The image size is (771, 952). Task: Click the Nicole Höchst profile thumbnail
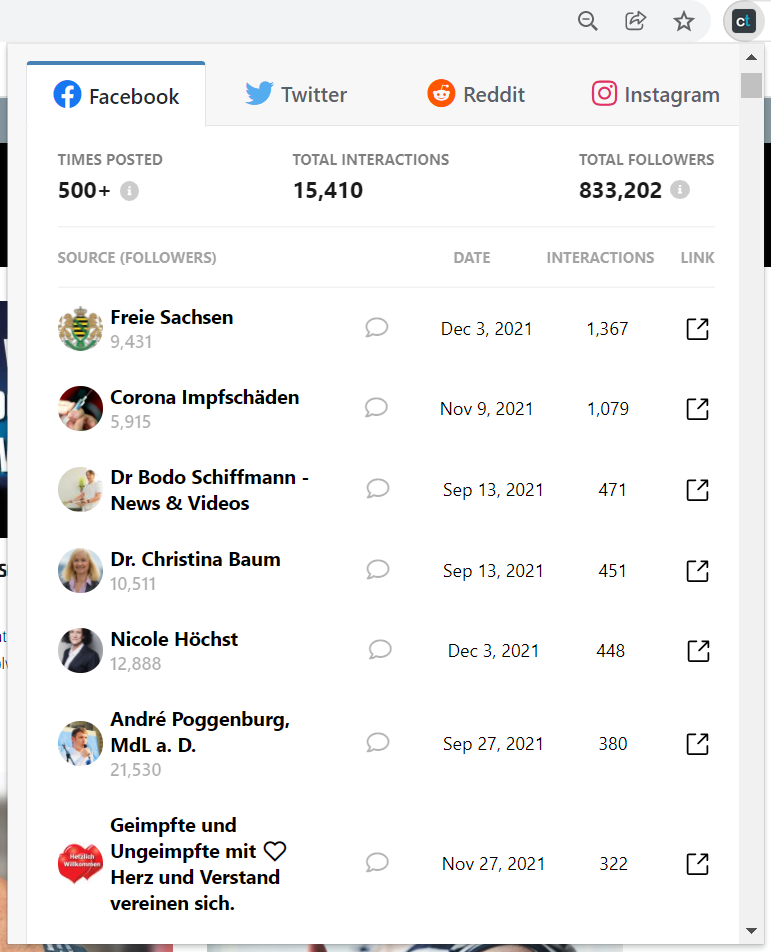(80, 651)
